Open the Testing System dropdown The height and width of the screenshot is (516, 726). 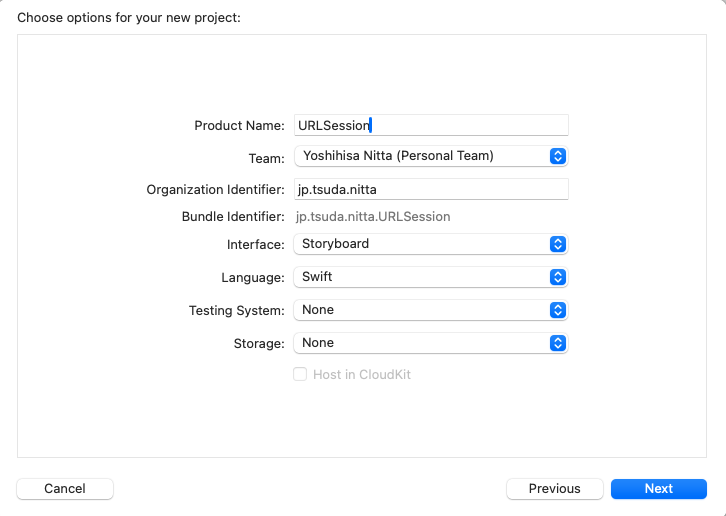430,310
